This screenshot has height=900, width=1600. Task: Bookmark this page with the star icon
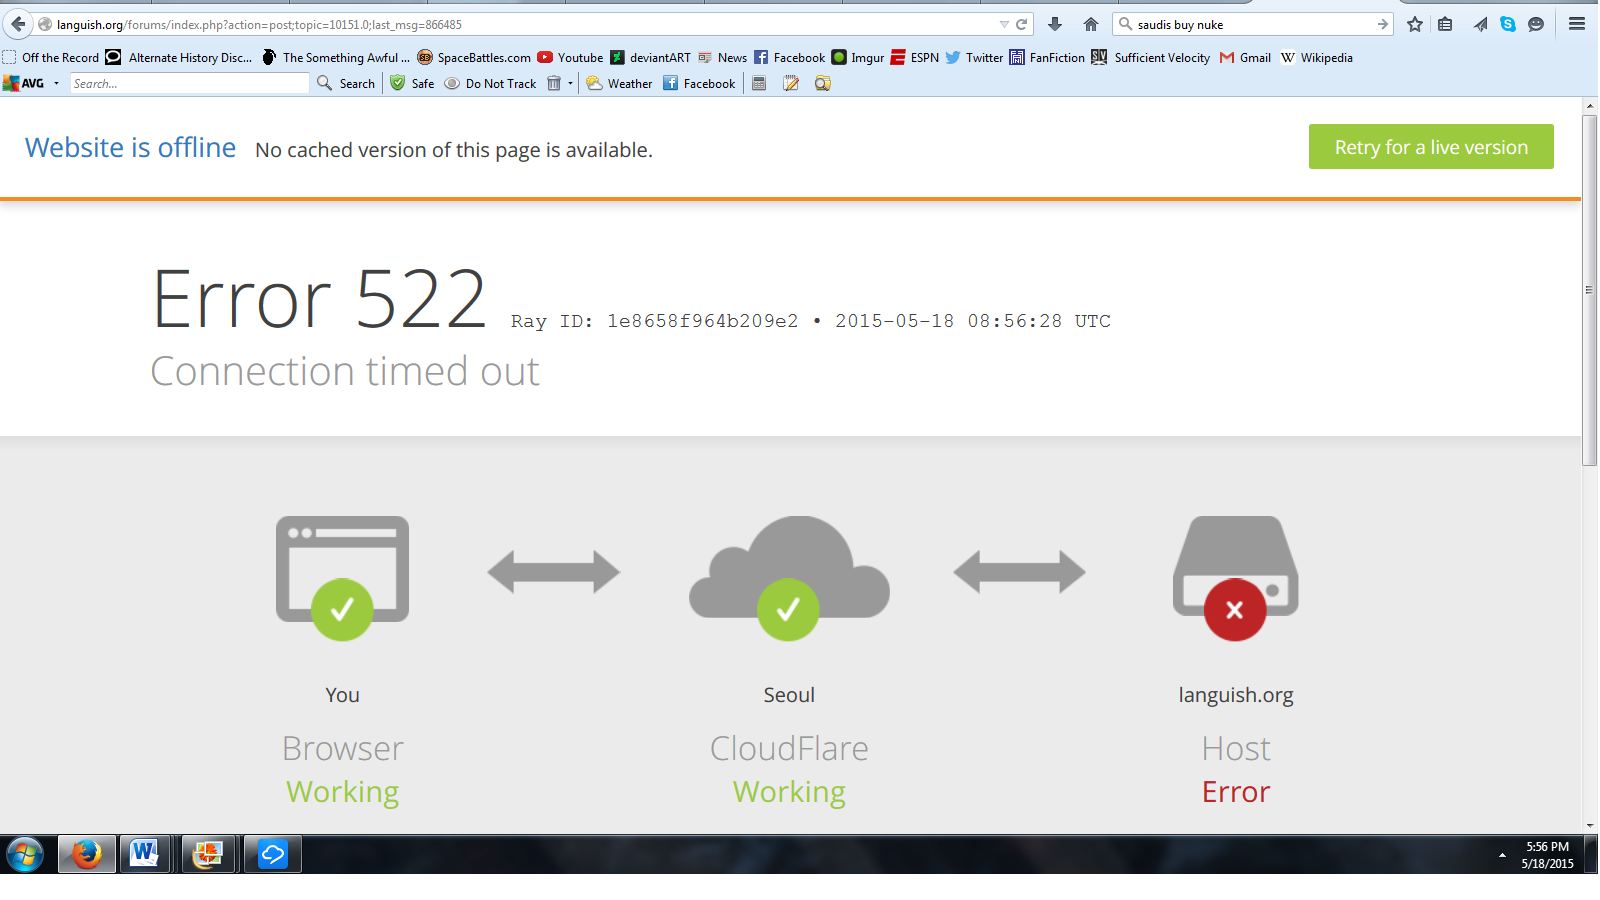[1415, 24]
